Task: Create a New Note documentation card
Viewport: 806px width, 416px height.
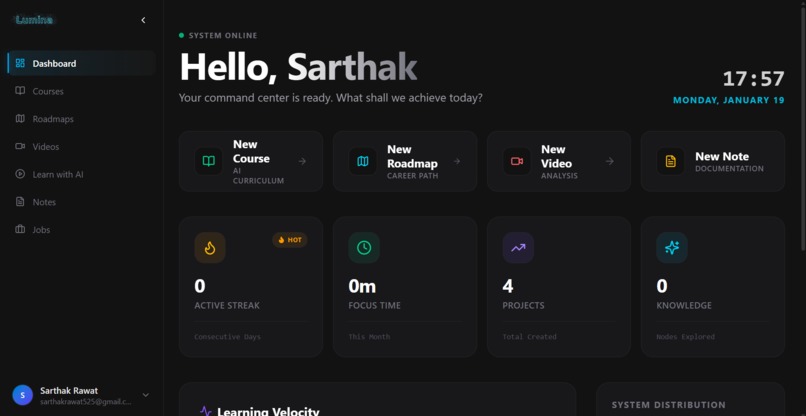Action: (713, 161)
